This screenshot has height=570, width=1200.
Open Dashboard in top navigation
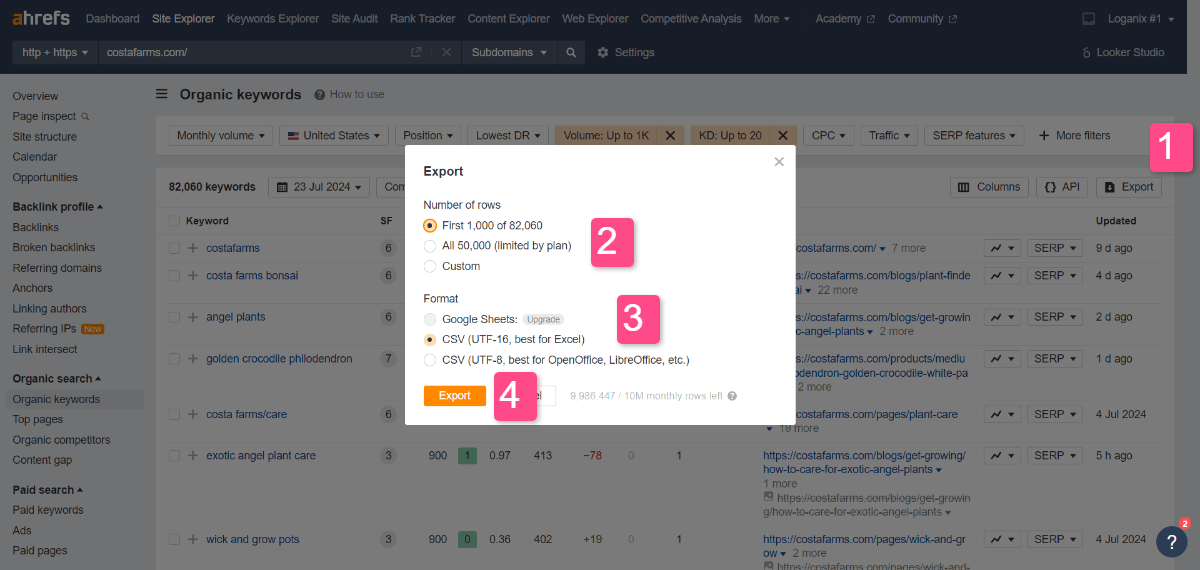click(x=113, y=18)
